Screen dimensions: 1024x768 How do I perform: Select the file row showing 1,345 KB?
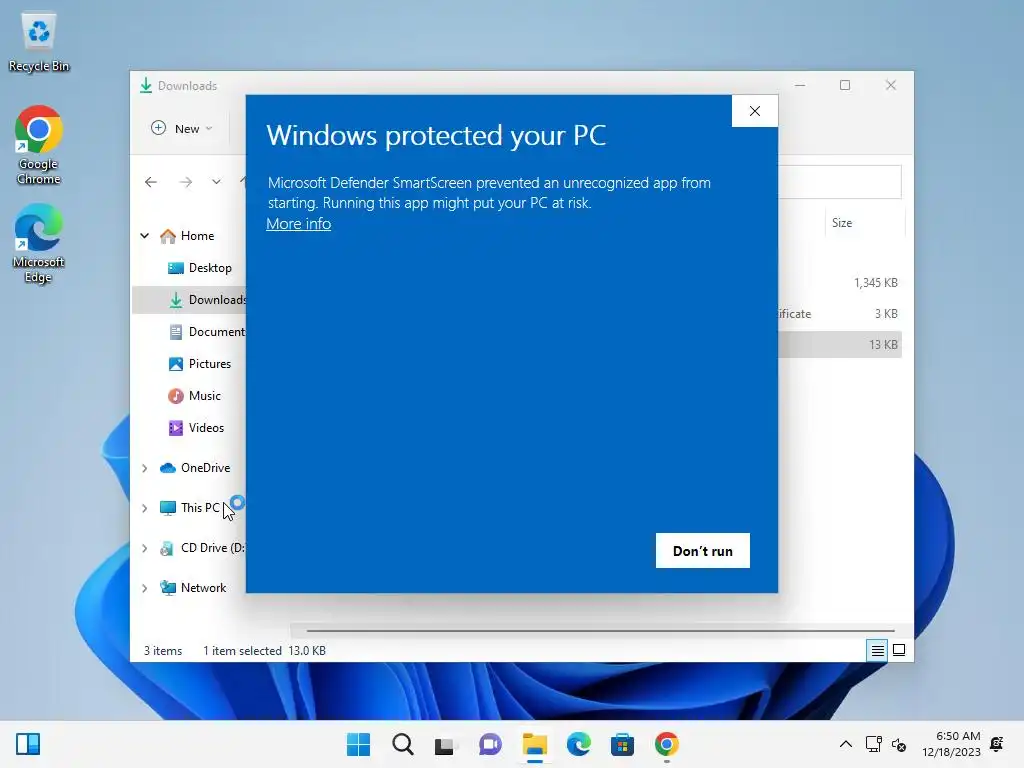click(840, 283)
